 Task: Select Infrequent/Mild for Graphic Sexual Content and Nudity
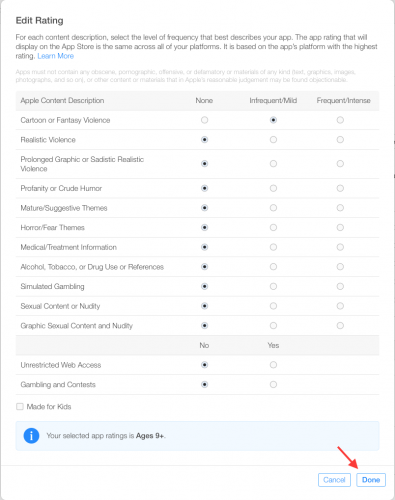click(x=273, y=326)
